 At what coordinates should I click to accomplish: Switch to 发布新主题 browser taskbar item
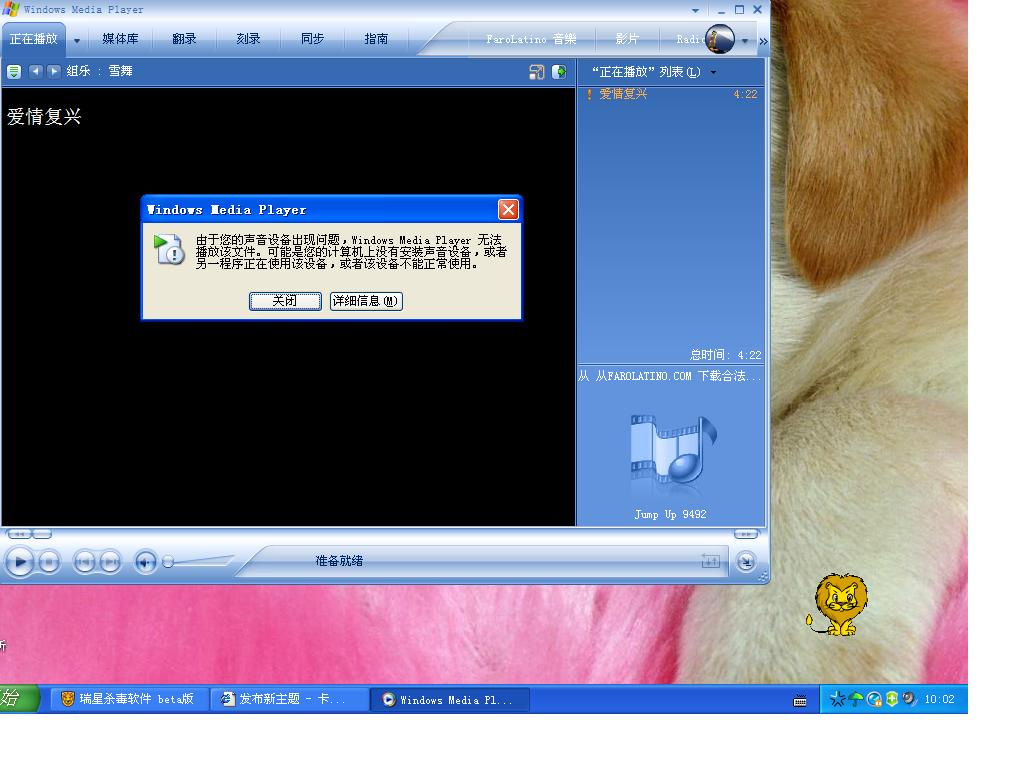click(287, 699)
